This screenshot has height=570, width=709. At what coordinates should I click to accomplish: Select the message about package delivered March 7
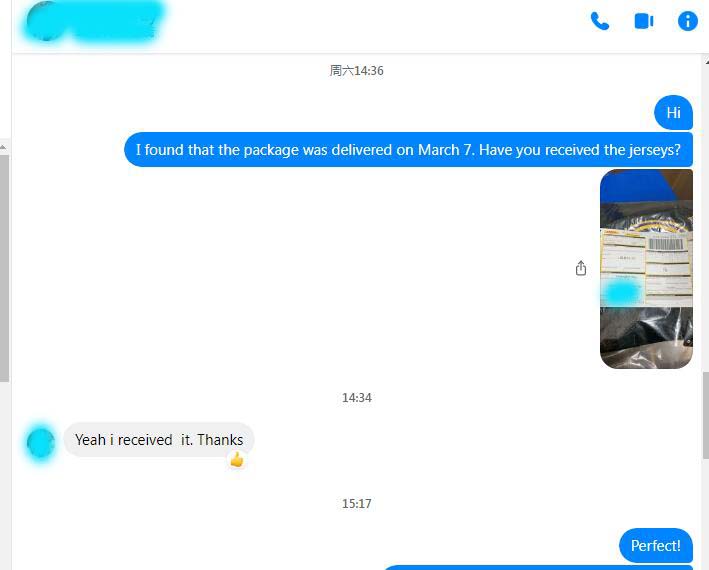pyautogui.click(x=408, y=150)
